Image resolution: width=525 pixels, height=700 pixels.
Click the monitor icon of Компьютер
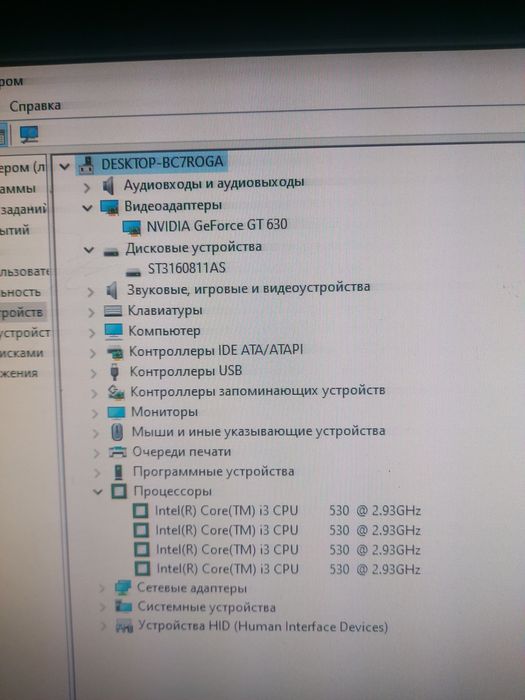coord(113,331)
